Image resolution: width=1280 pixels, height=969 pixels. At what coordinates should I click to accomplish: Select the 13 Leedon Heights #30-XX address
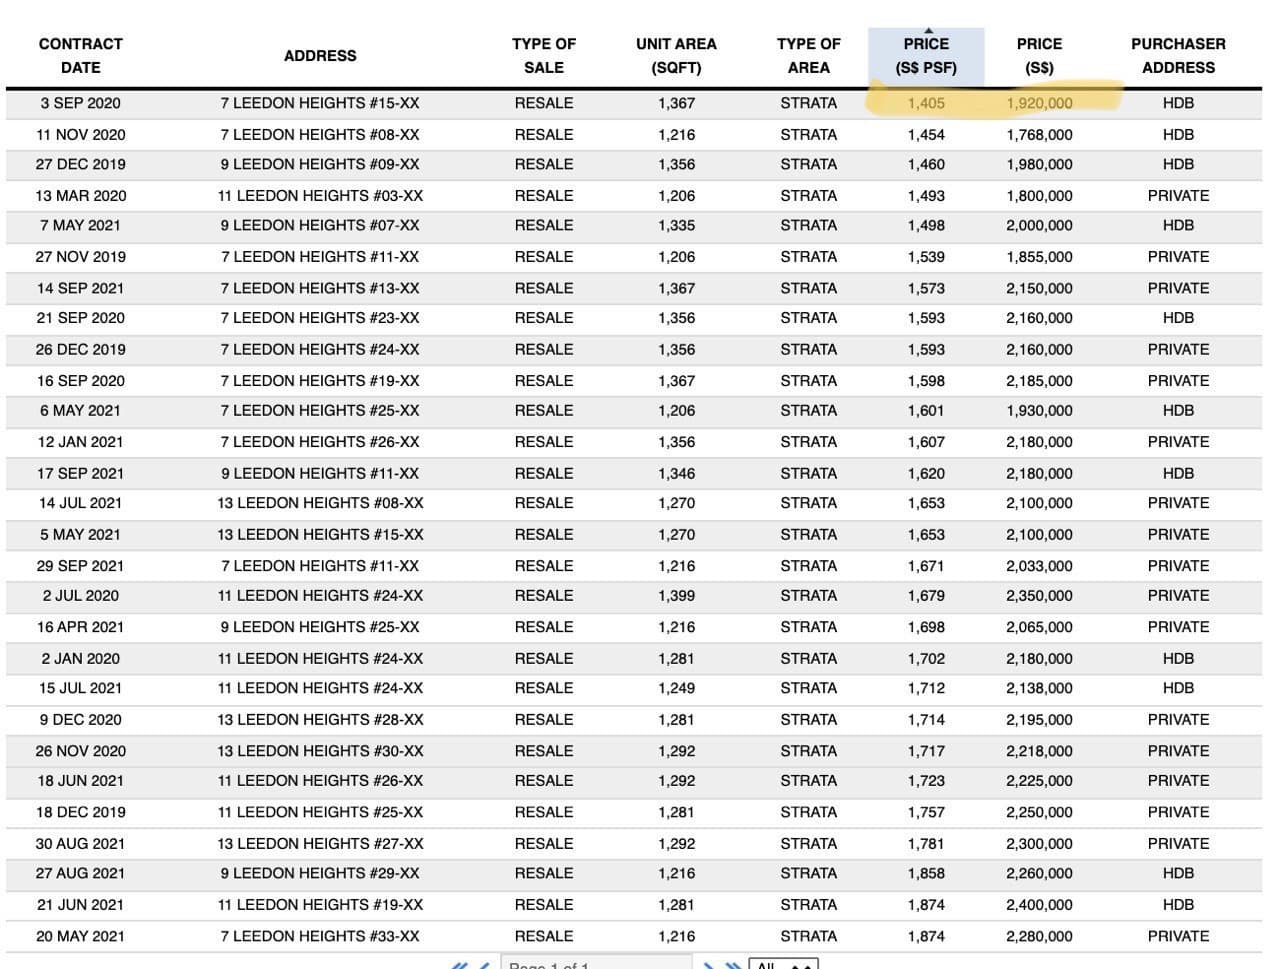click(x=320, y=751)
